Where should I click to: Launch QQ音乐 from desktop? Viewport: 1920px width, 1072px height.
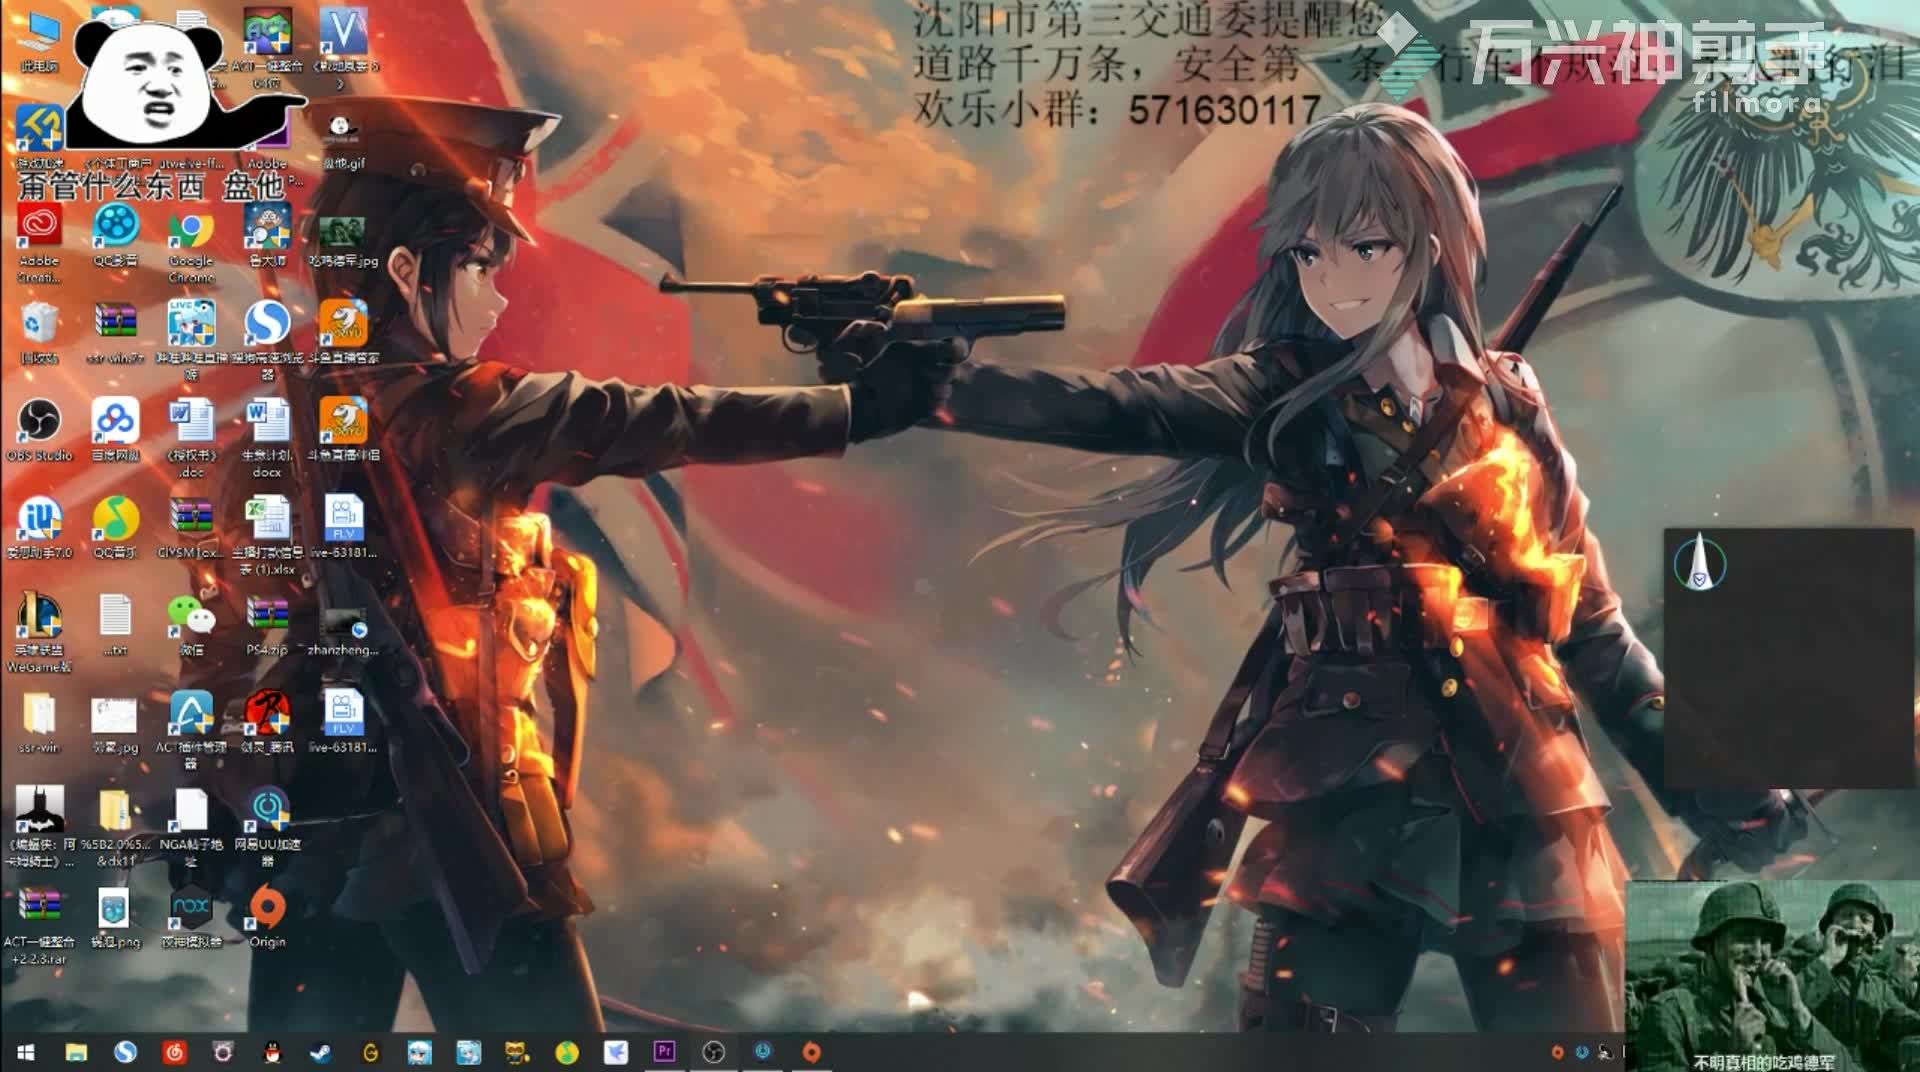coord(115,527)
